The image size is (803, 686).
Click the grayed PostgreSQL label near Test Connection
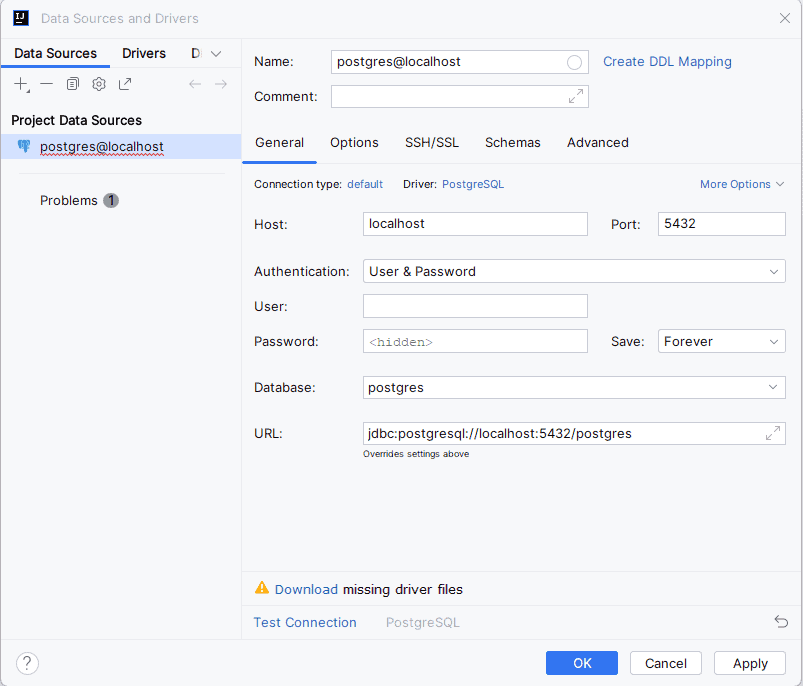click(x=422, y=622)
